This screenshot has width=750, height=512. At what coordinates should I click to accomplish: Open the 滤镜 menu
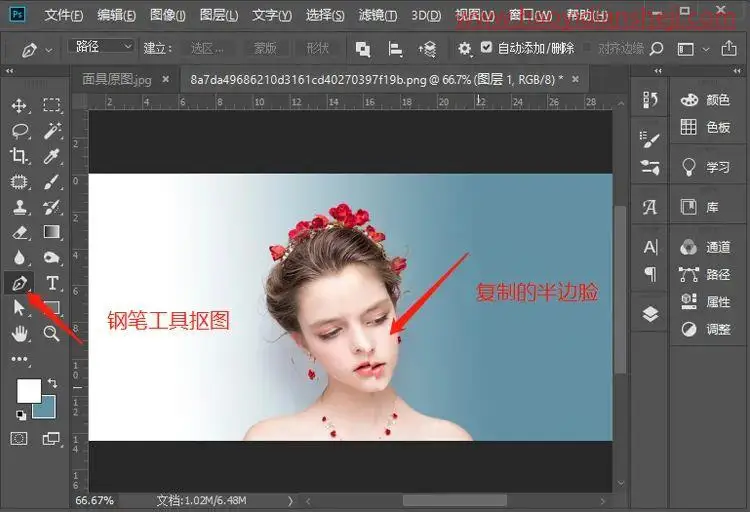tap(377, 15)
